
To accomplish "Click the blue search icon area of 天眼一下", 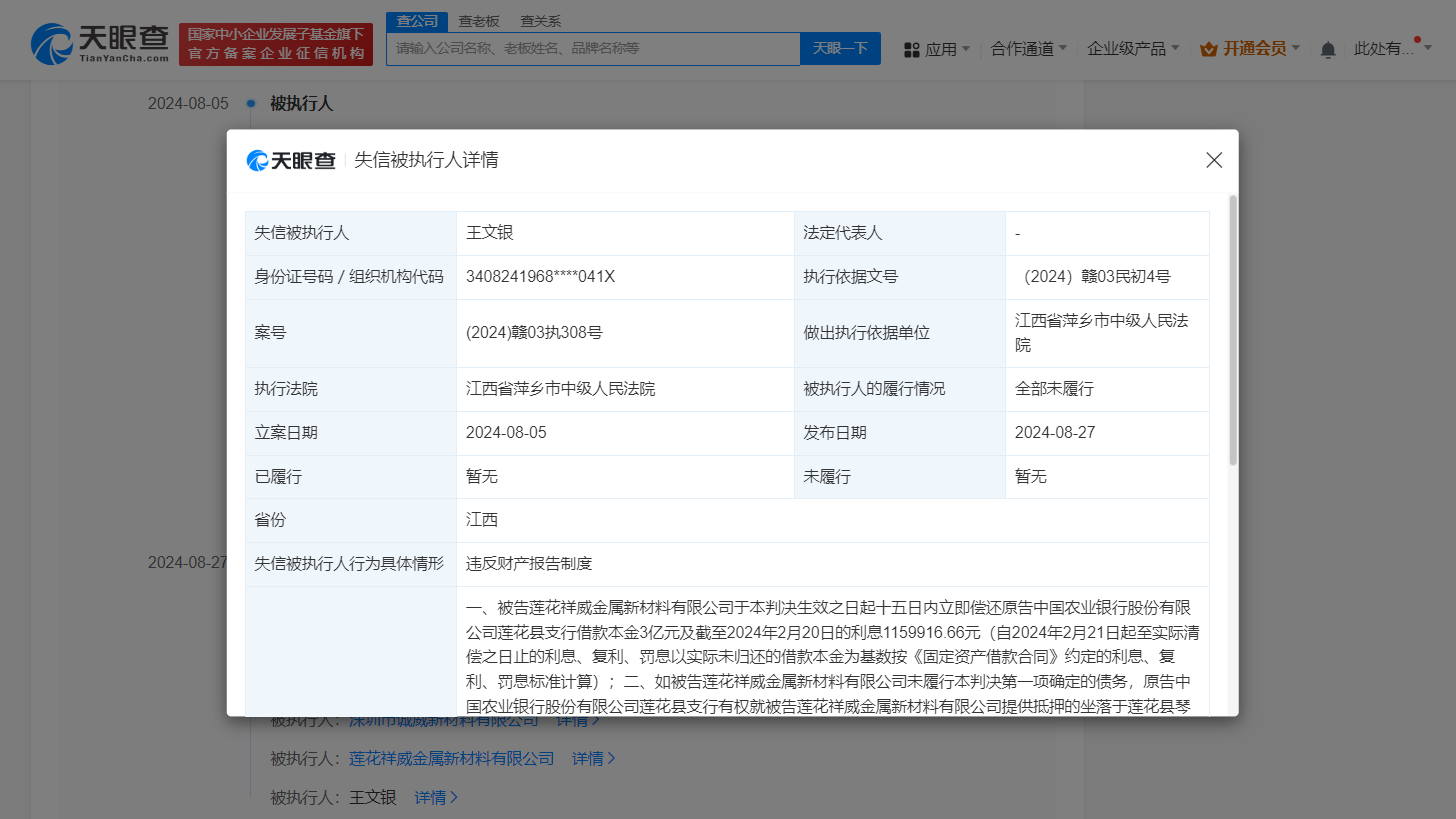I will pos(840,48).
